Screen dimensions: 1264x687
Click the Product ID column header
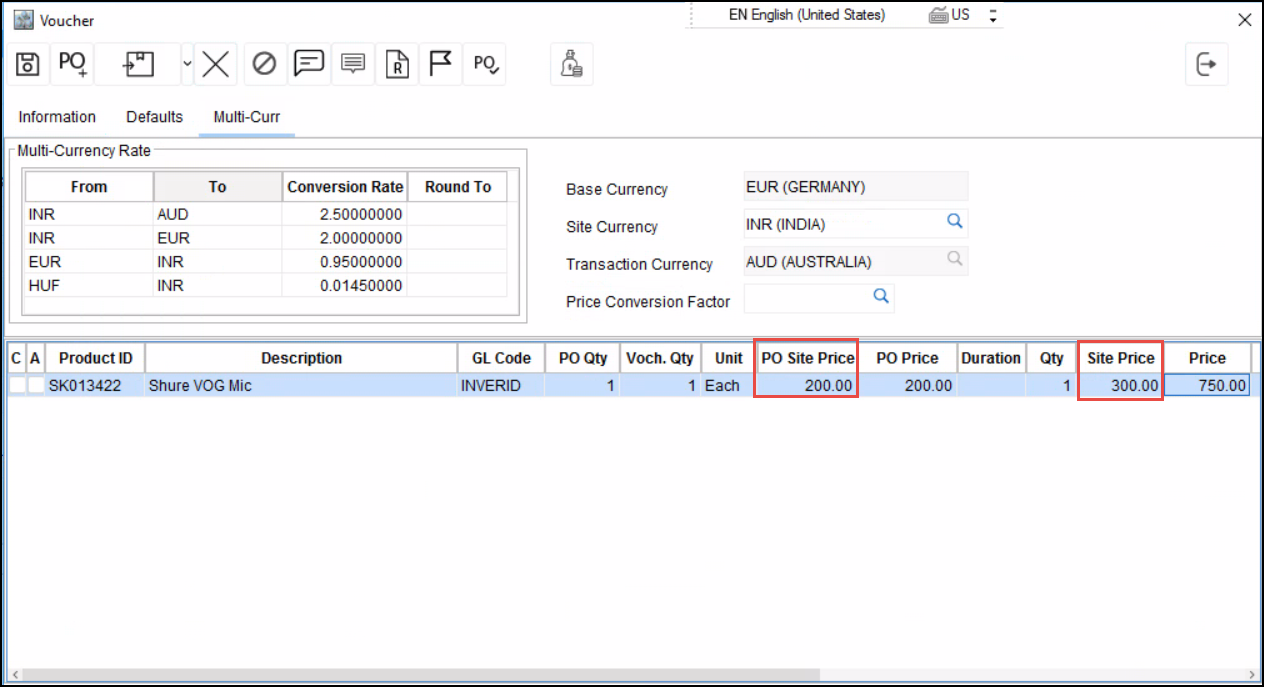pyautogui.click(x=95, y=358)
